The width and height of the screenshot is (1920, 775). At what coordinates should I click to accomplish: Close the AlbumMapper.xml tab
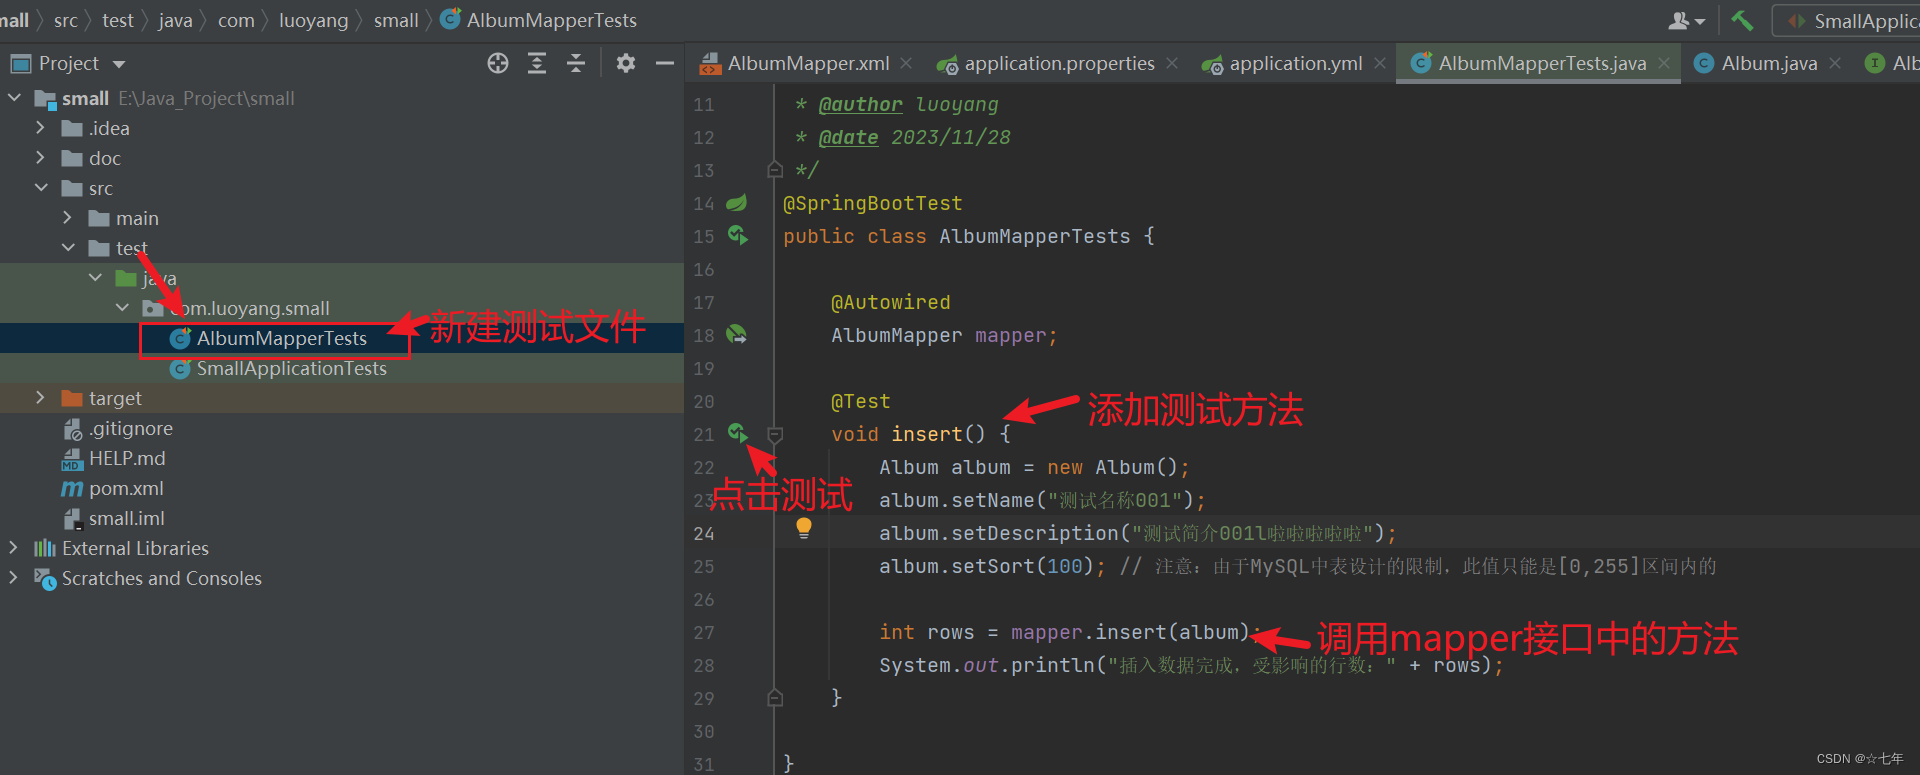[x=906, y=63]
